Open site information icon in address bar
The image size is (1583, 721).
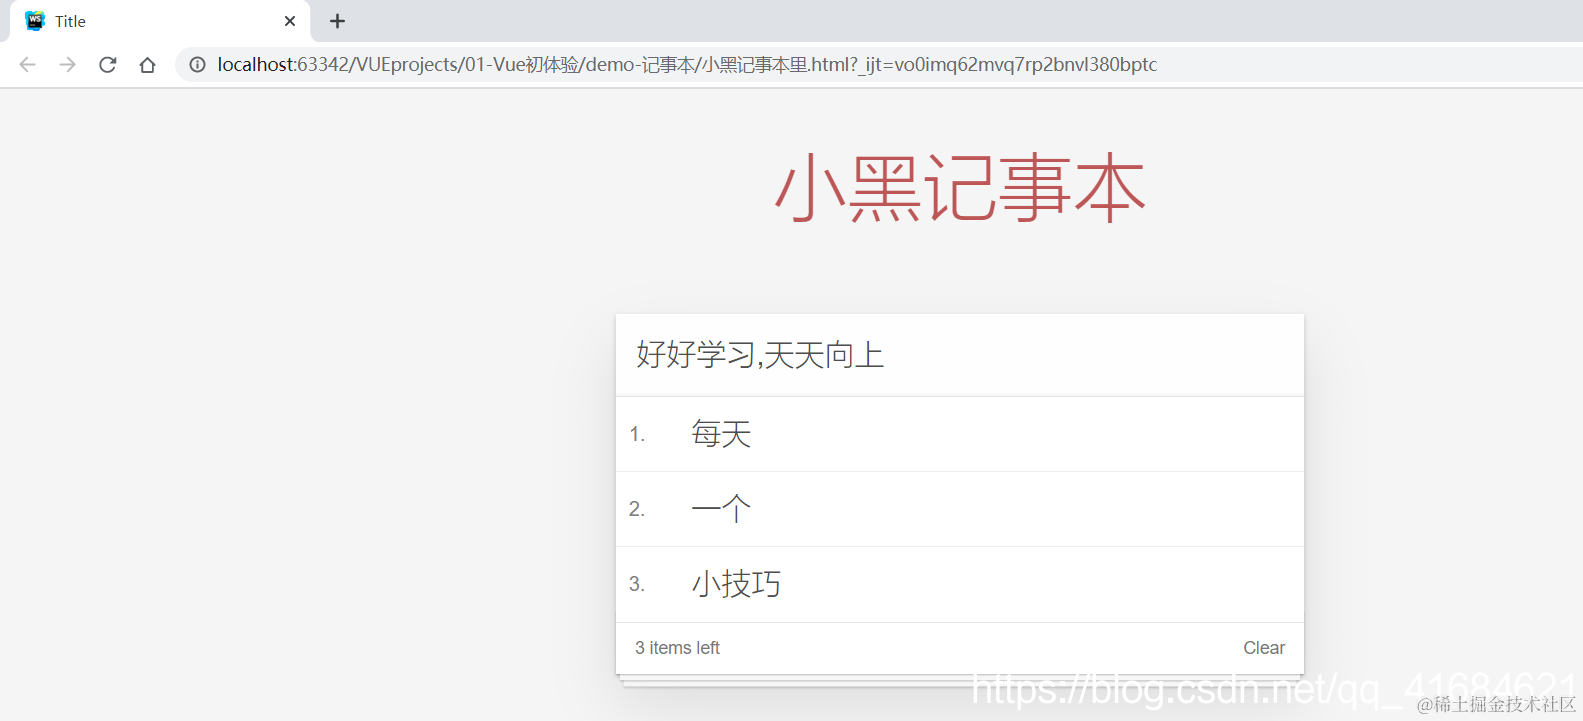[x=198, y=65]
